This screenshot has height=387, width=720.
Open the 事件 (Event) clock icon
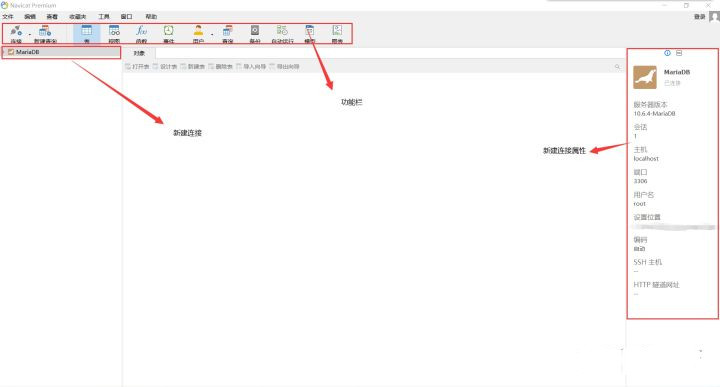pos(169,34)
